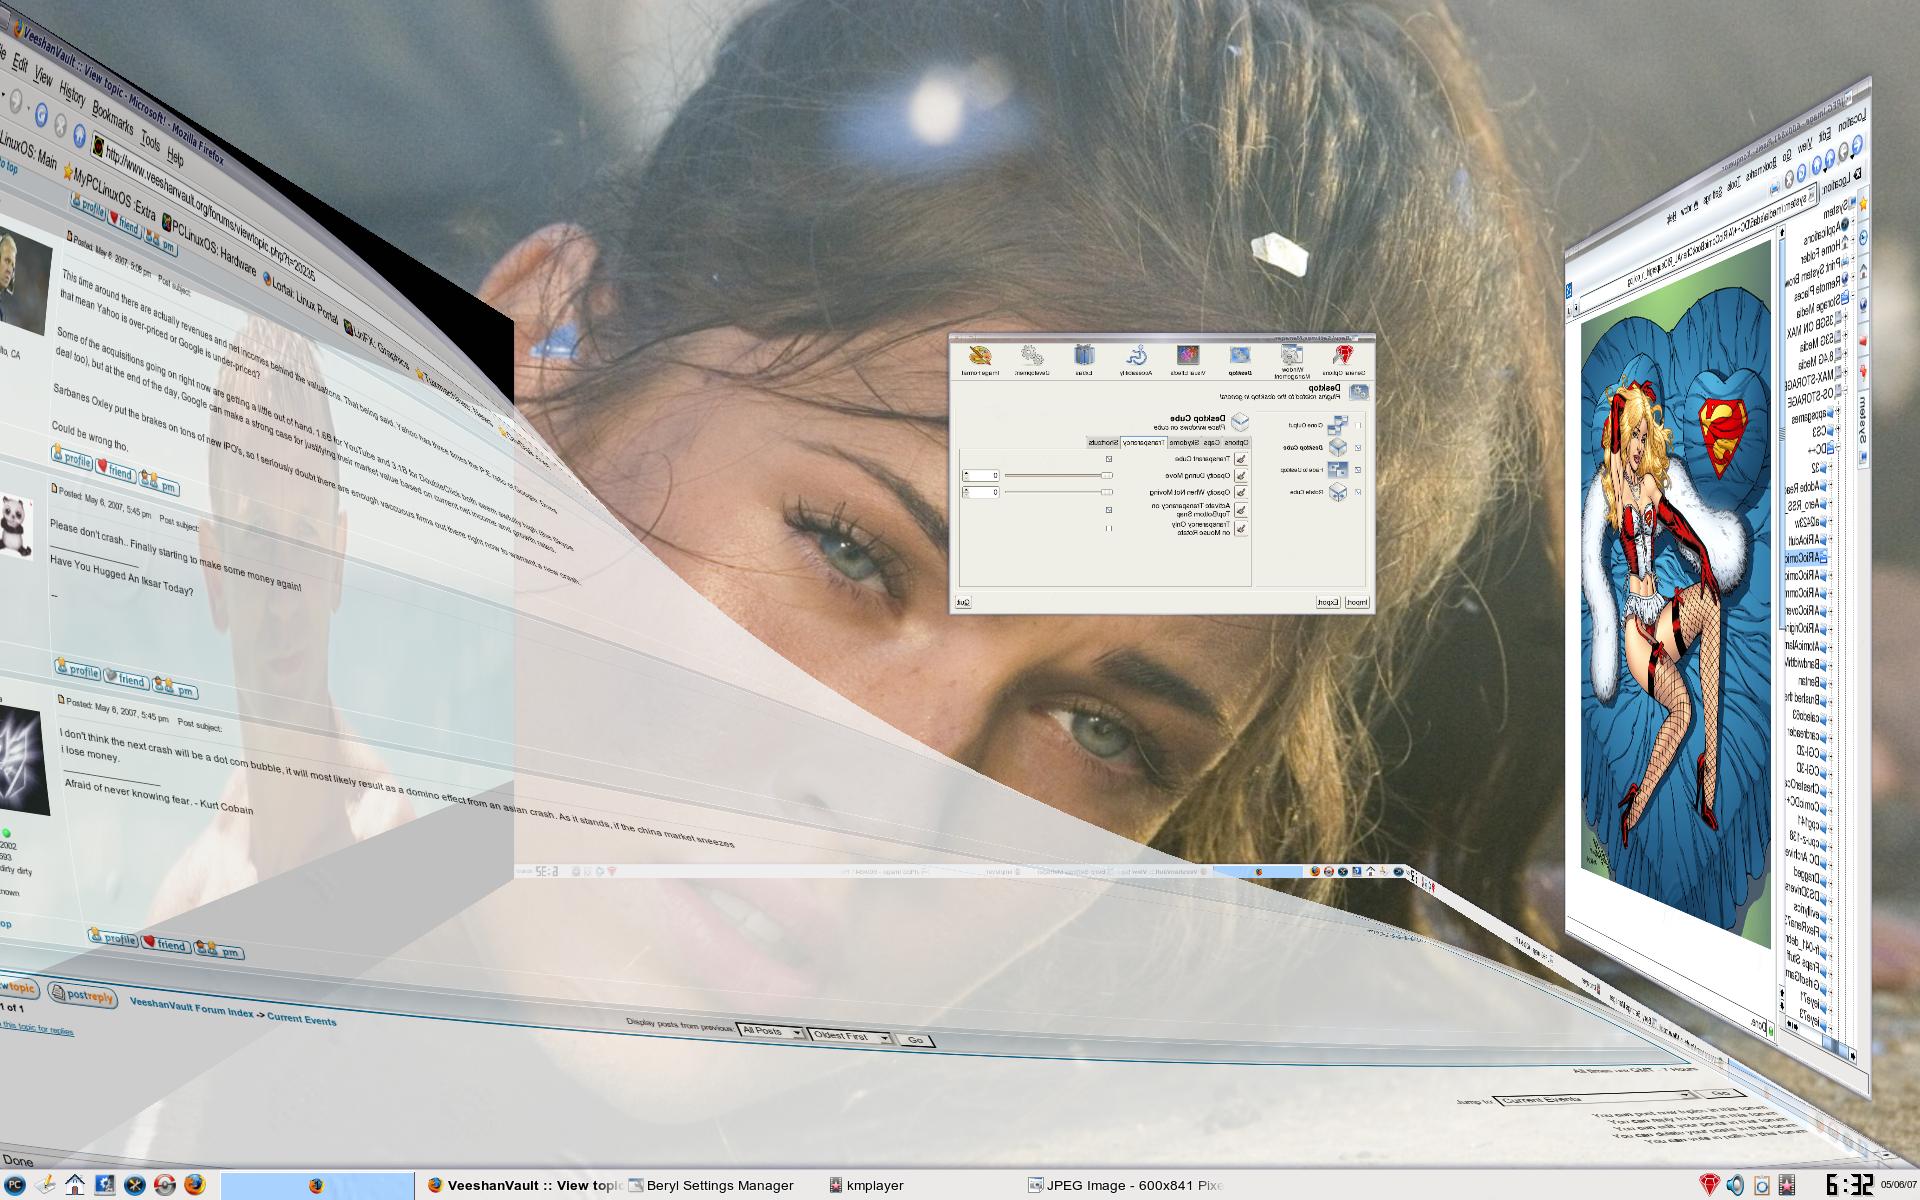The width and height of the screenshot is (1920, 1200).
Task: Click the panel clock showing 6:32
Action: [x=1851, y=1186]
